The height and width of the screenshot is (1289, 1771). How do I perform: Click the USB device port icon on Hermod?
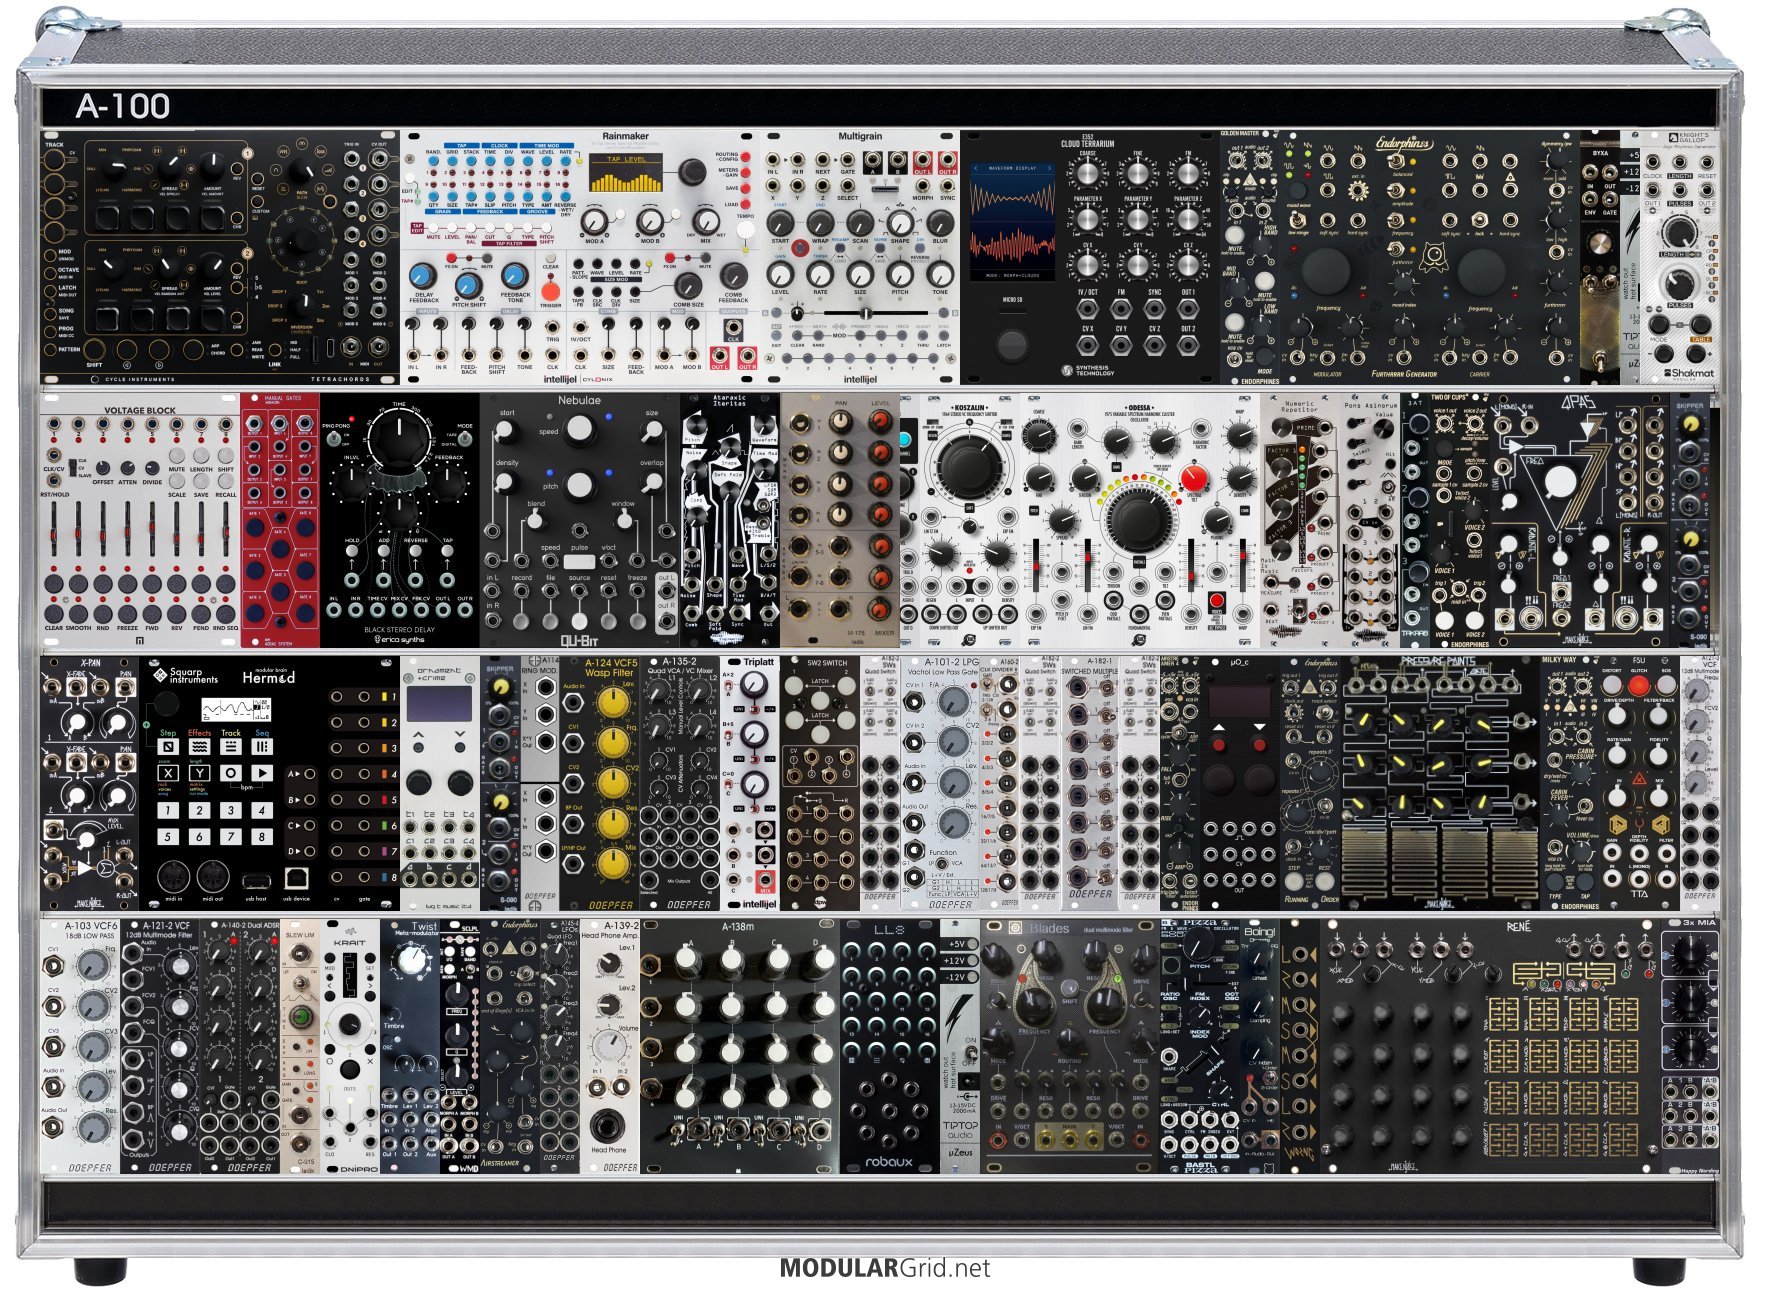point(297,879)
